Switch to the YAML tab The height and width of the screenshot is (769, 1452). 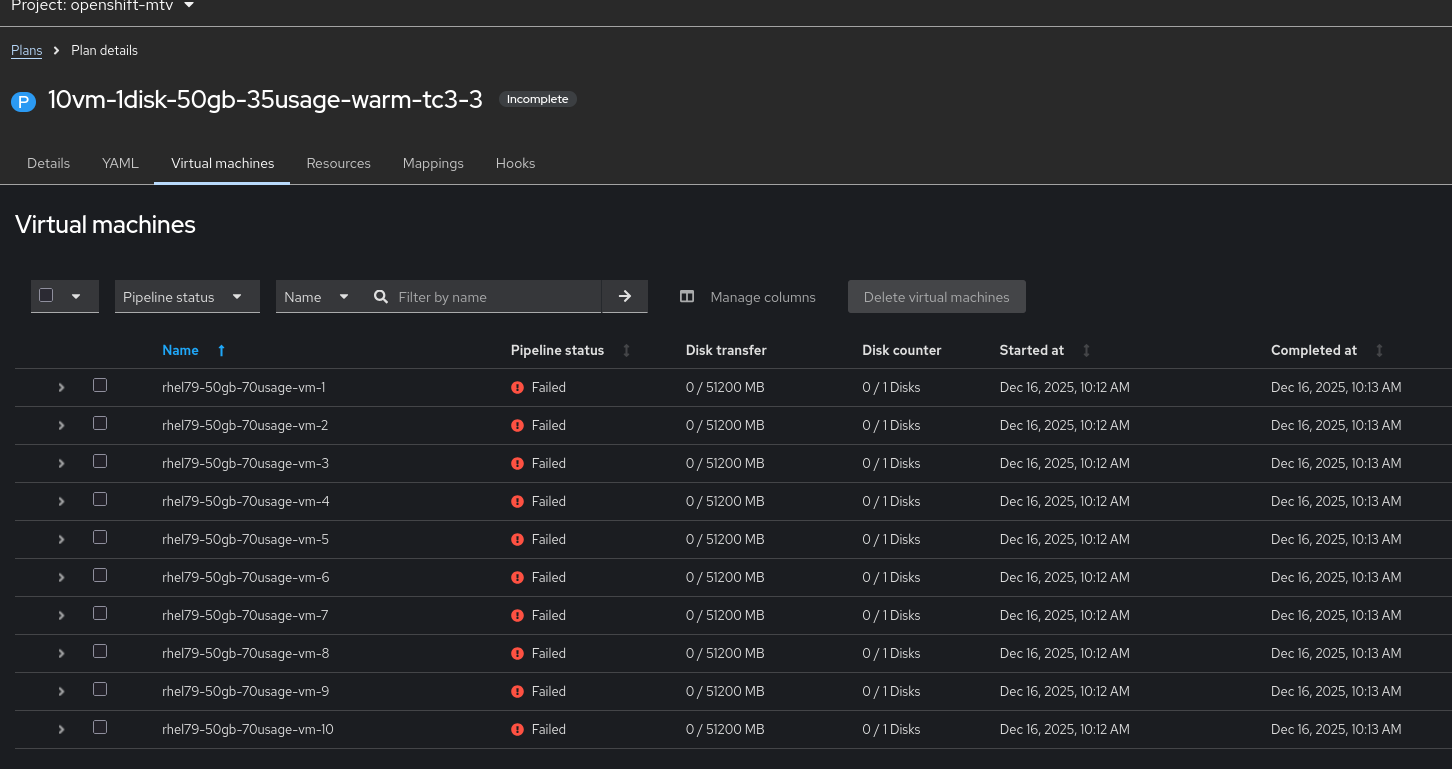pyautogui.click(x=120, y=163)
